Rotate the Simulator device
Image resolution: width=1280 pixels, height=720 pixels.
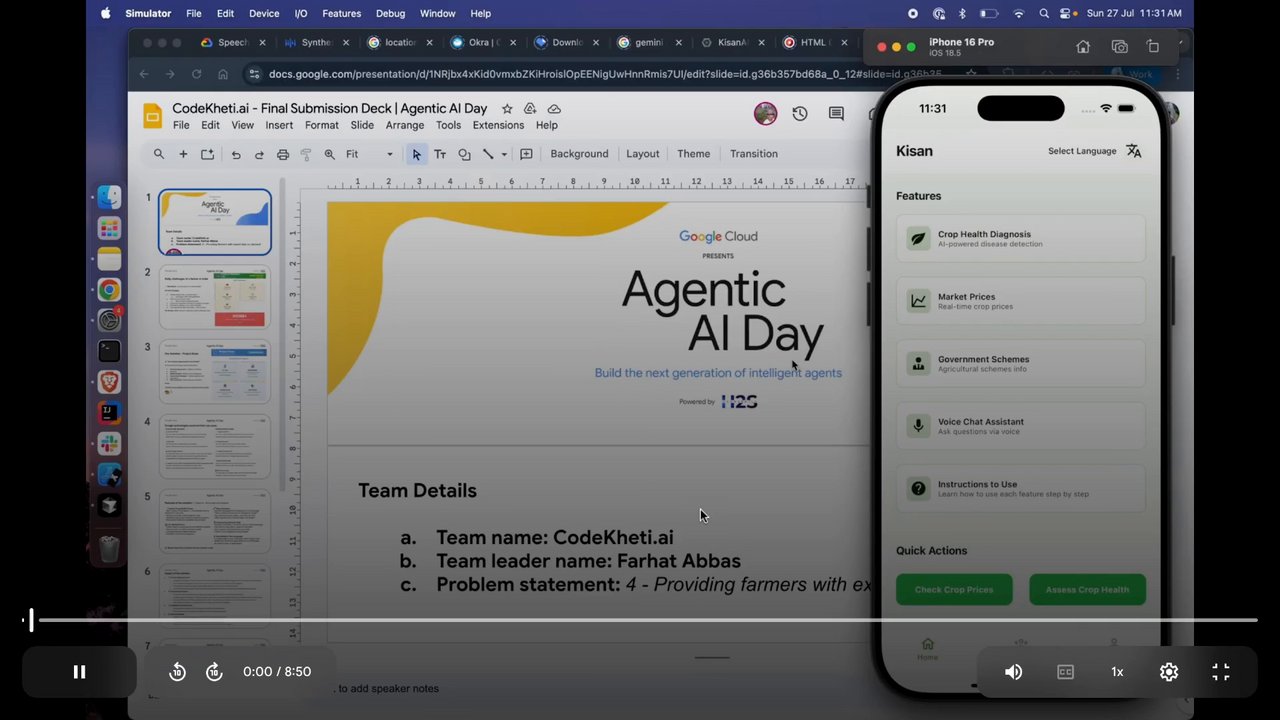tap(1153, 47)
